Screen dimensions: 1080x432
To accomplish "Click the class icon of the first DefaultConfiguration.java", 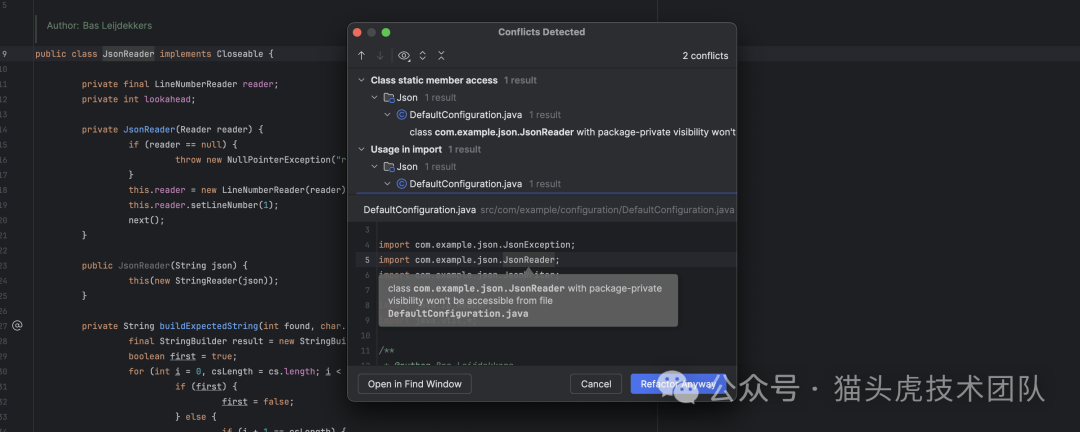I will tap(402, 115).
